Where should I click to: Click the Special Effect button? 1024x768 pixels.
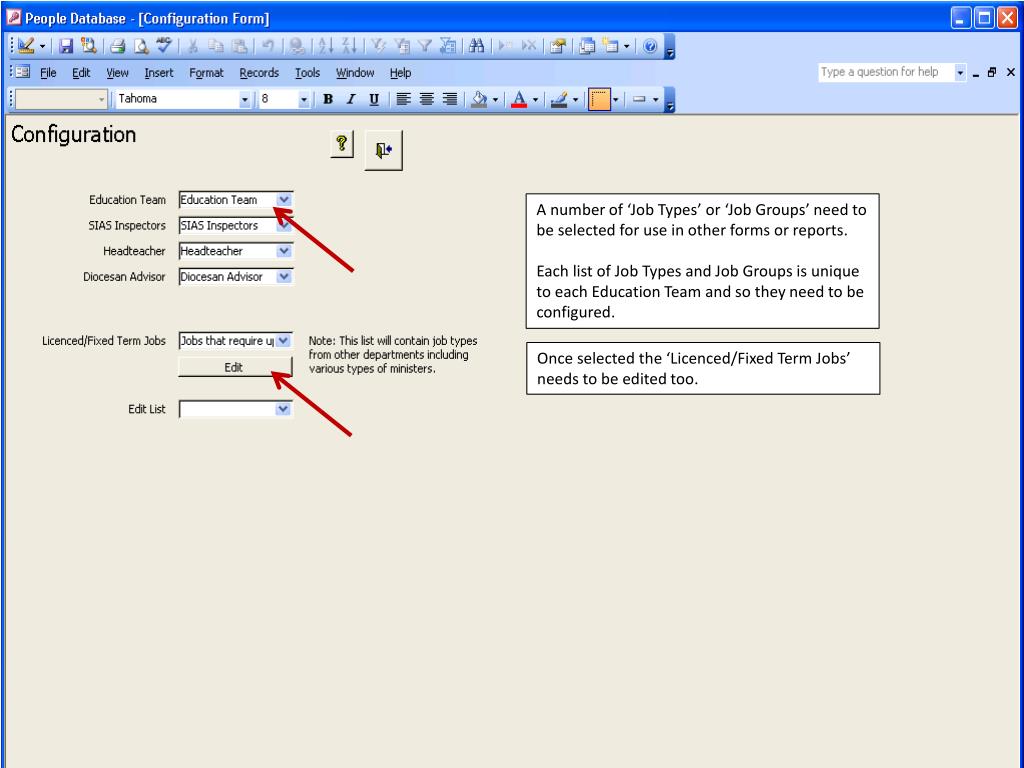pos(639,99)
